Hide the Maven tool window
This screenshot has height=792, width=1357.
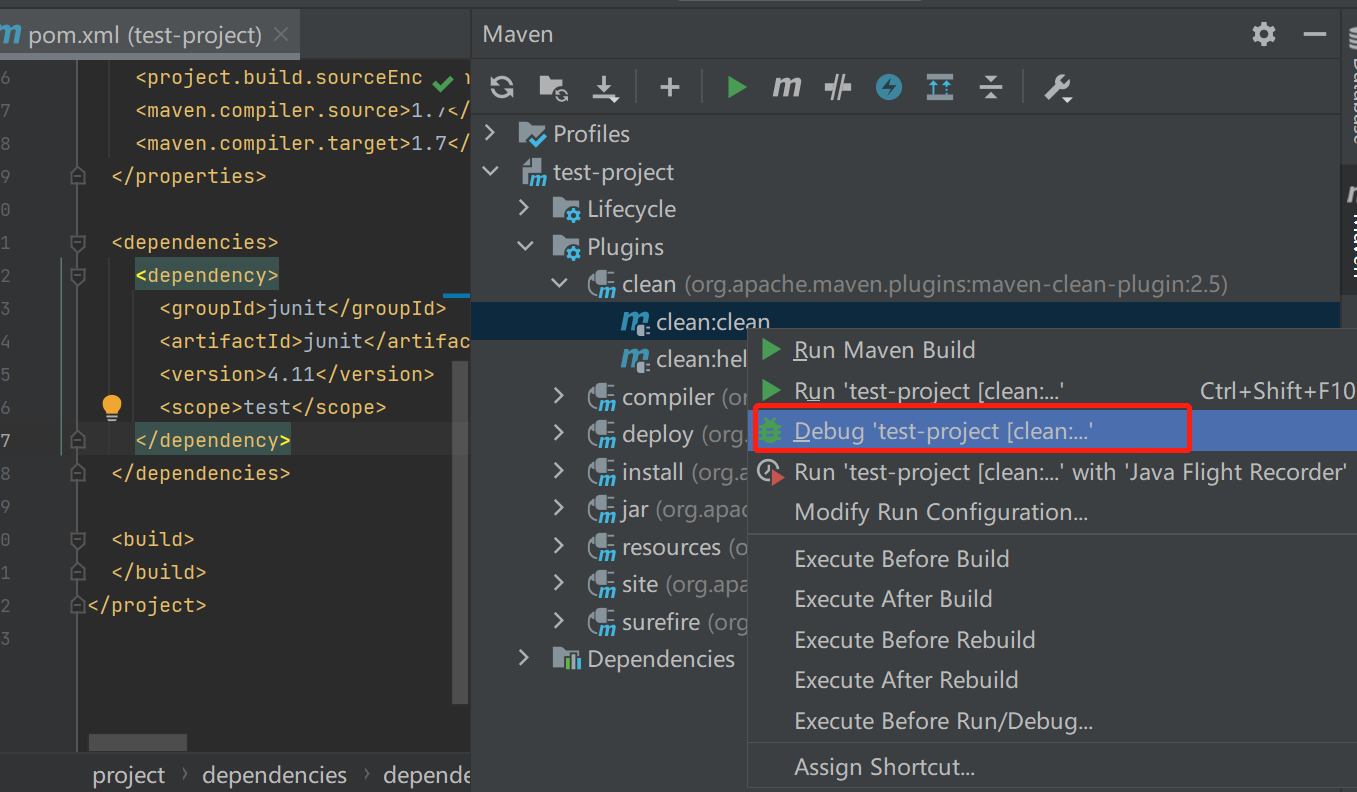[x=1315, y=34]
